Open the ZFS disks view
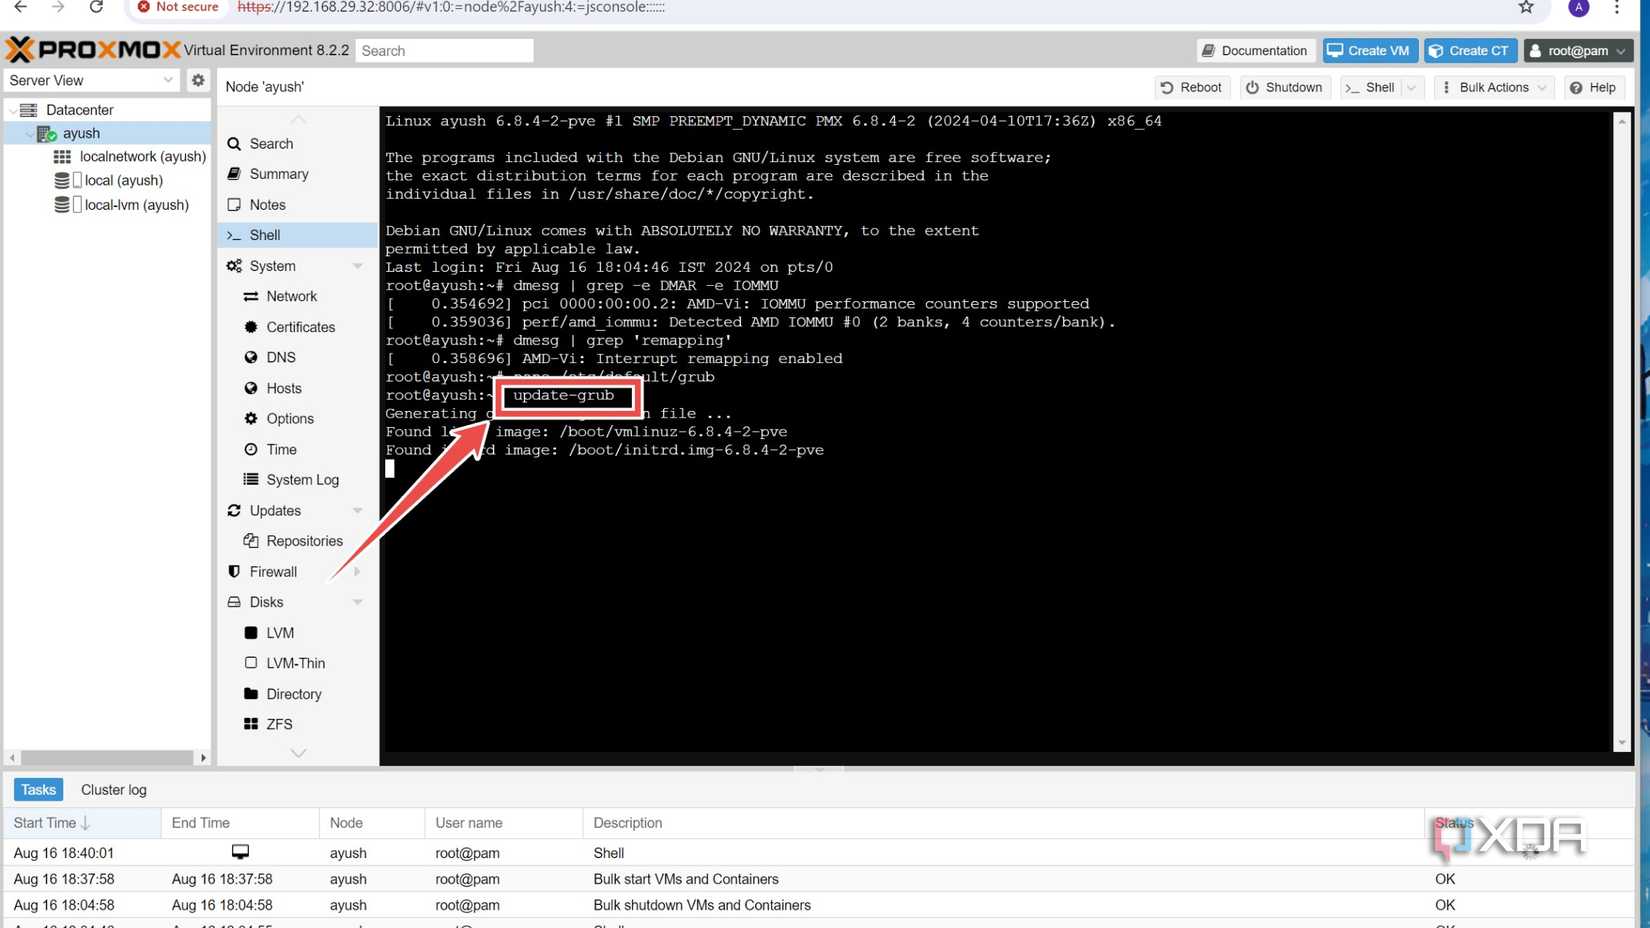Screen dimensions: 1650x928 point(280,724)
